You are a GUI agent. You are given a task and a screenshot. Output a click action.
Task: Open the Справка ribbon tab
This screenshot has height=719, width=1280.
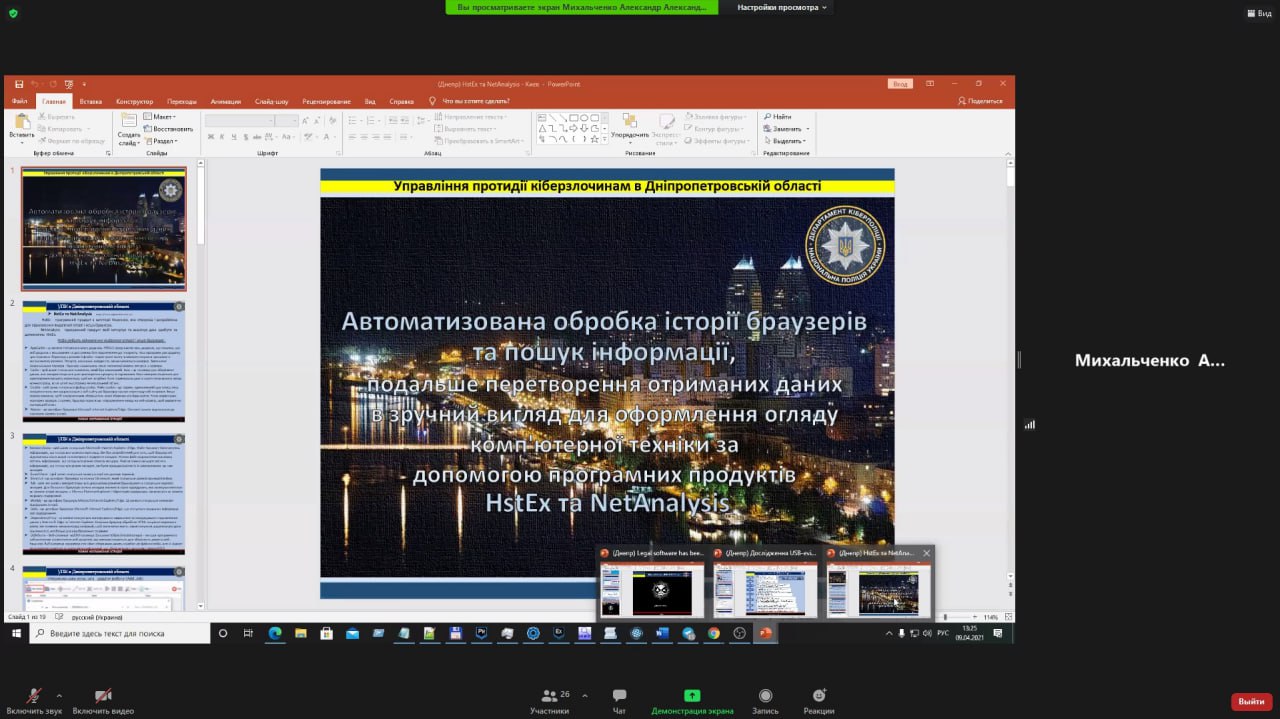coord(402,101)
